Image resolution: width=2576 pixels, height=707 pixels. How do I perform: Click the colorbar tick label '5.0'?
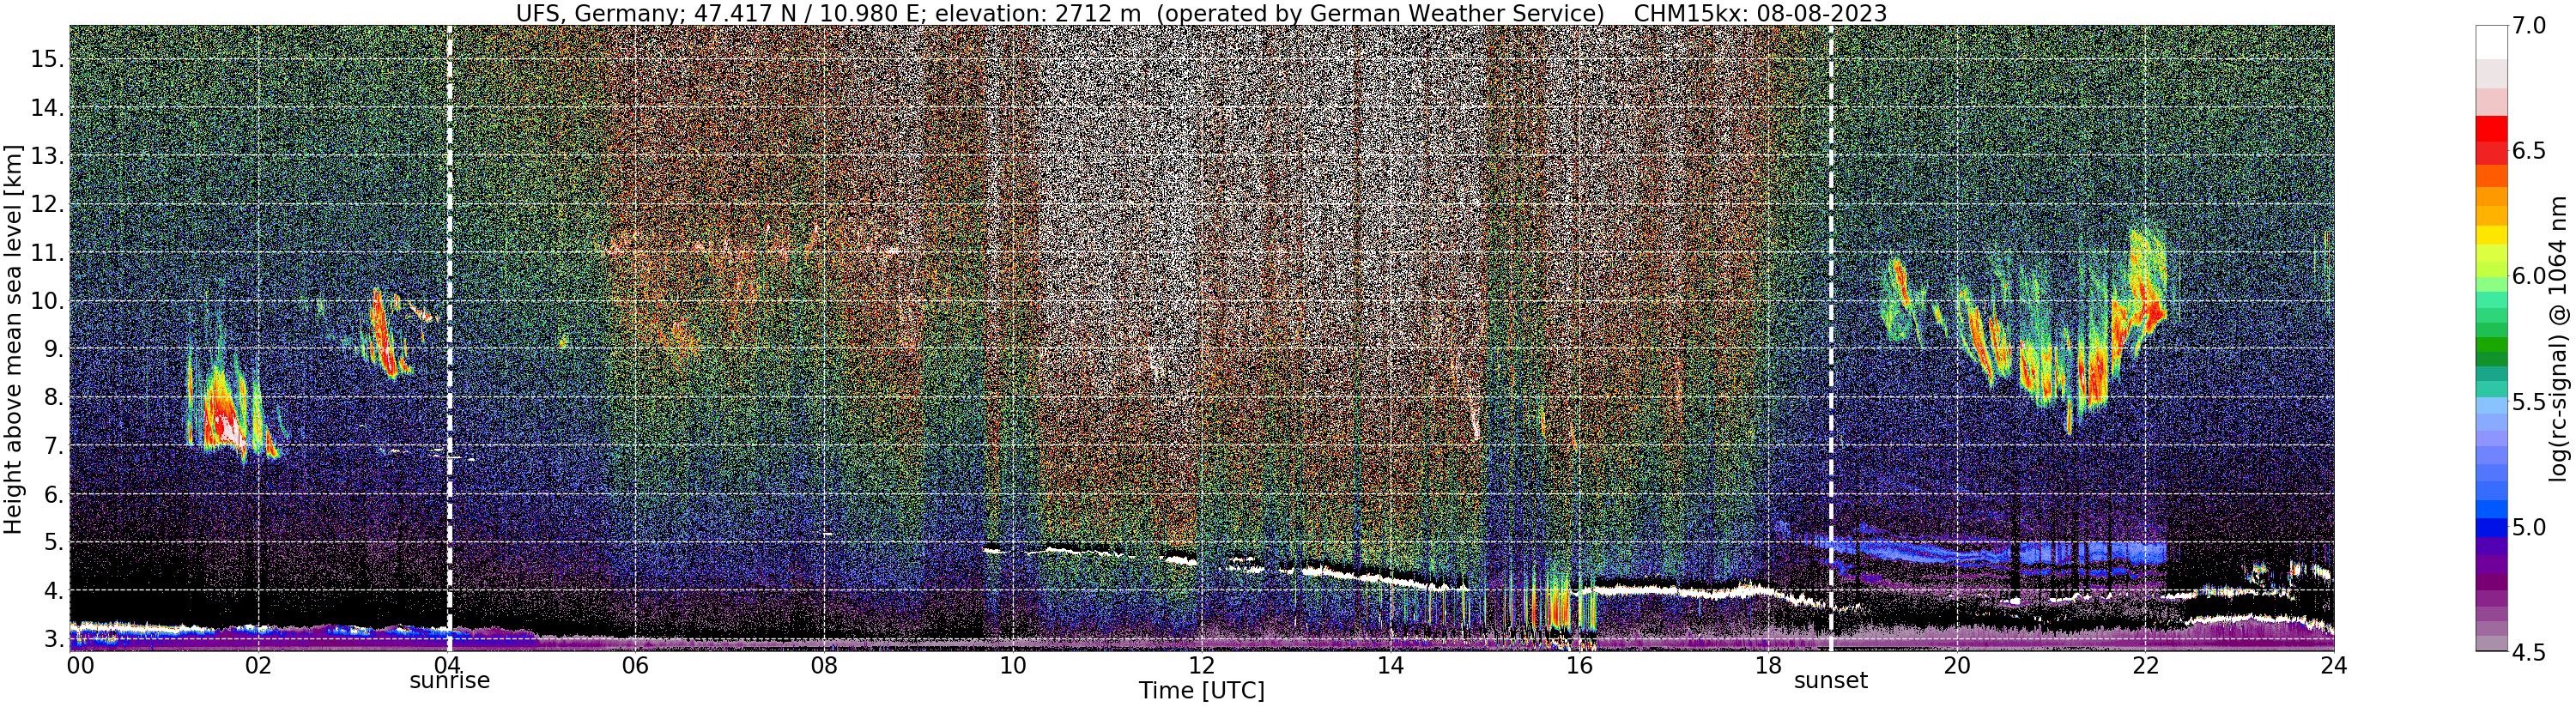[x=2528, y=527]
